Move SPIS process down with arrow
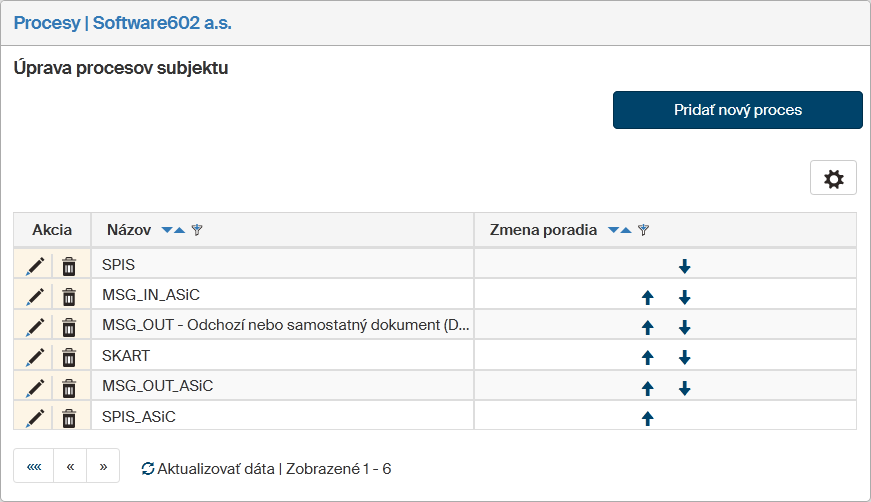This screenshot has width=871, height=502. coord(685,266)
